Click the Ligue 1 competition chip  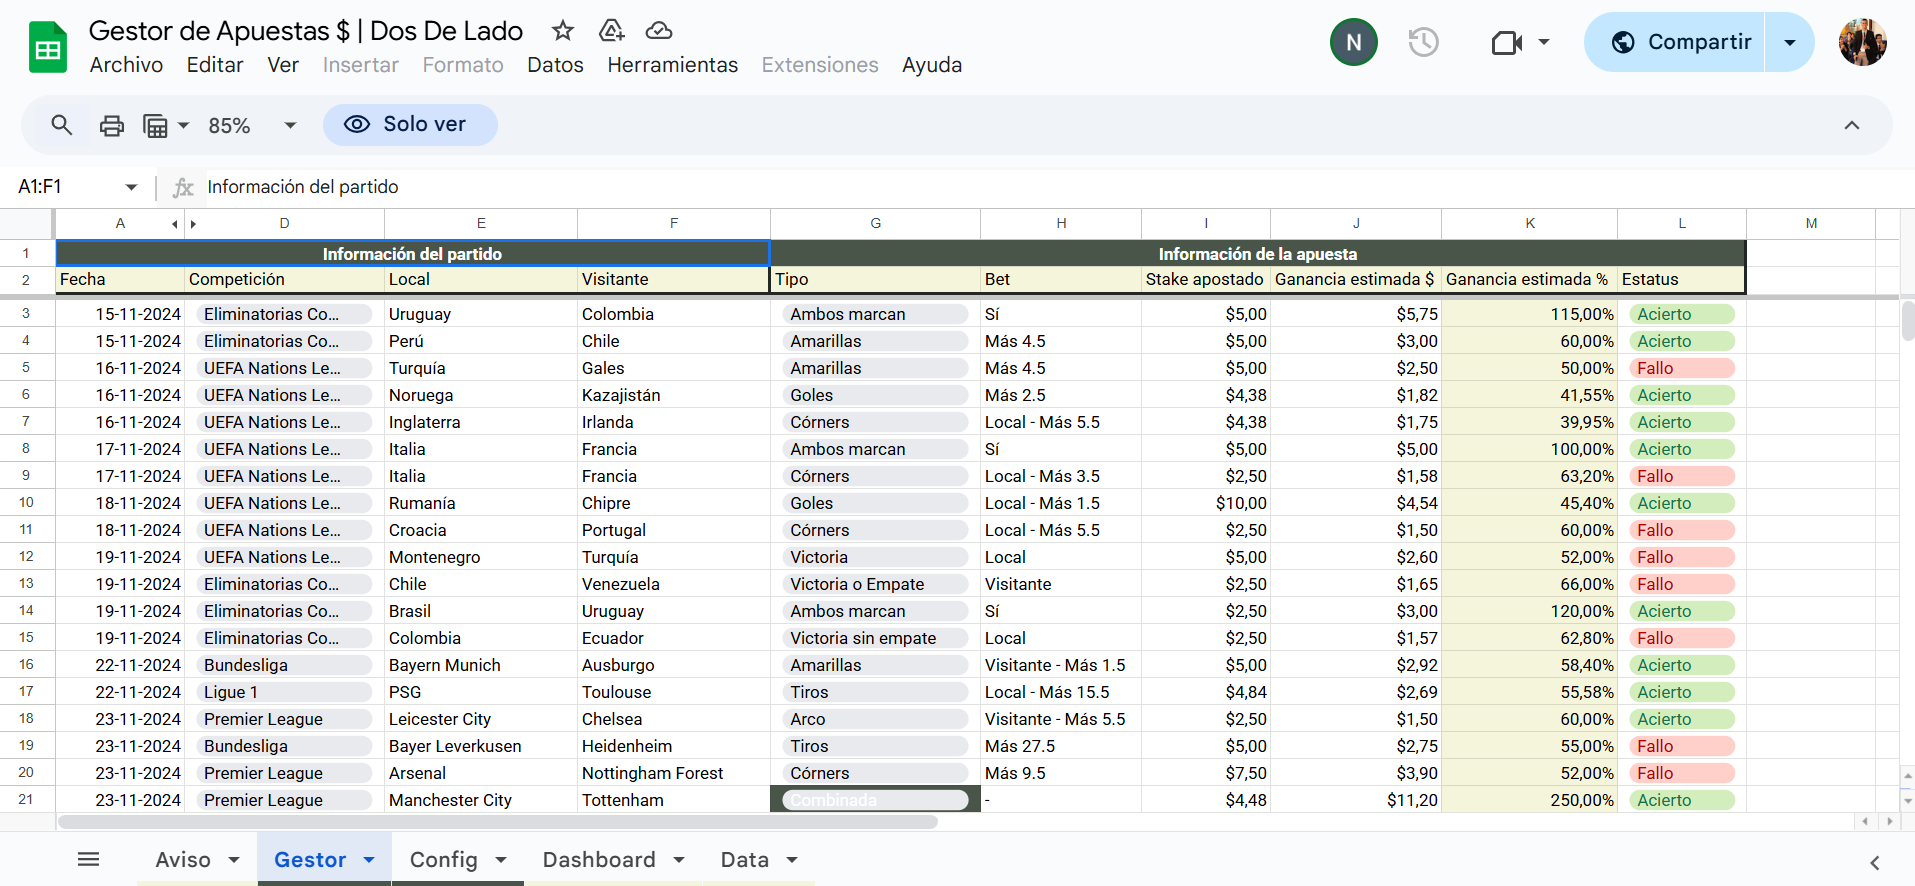pyautogui.click(x=284, y=692)
